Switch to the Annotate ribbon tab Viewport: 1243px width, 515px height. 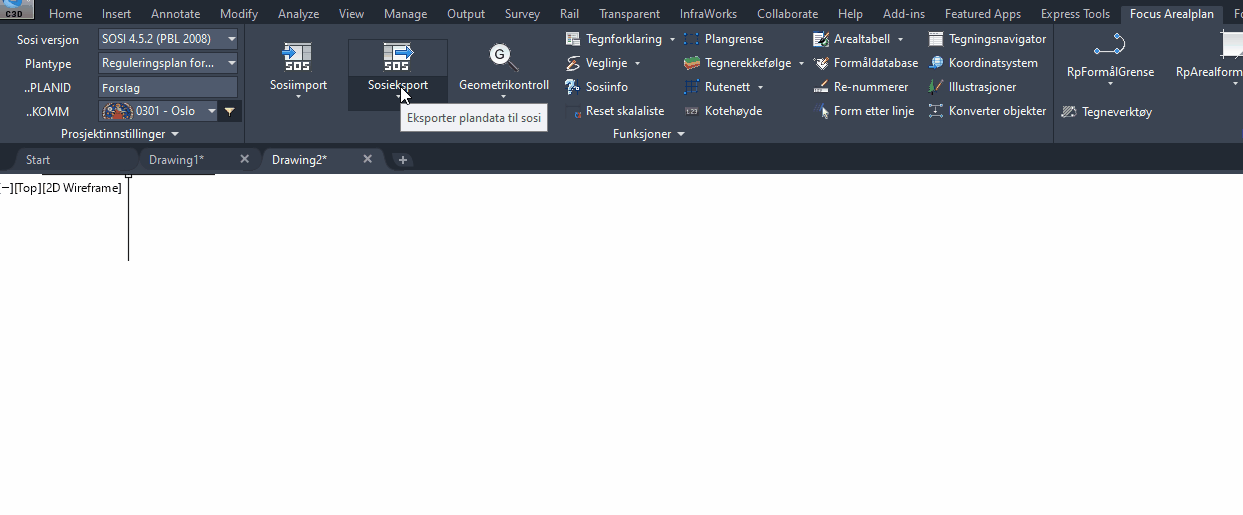(175, 14)
